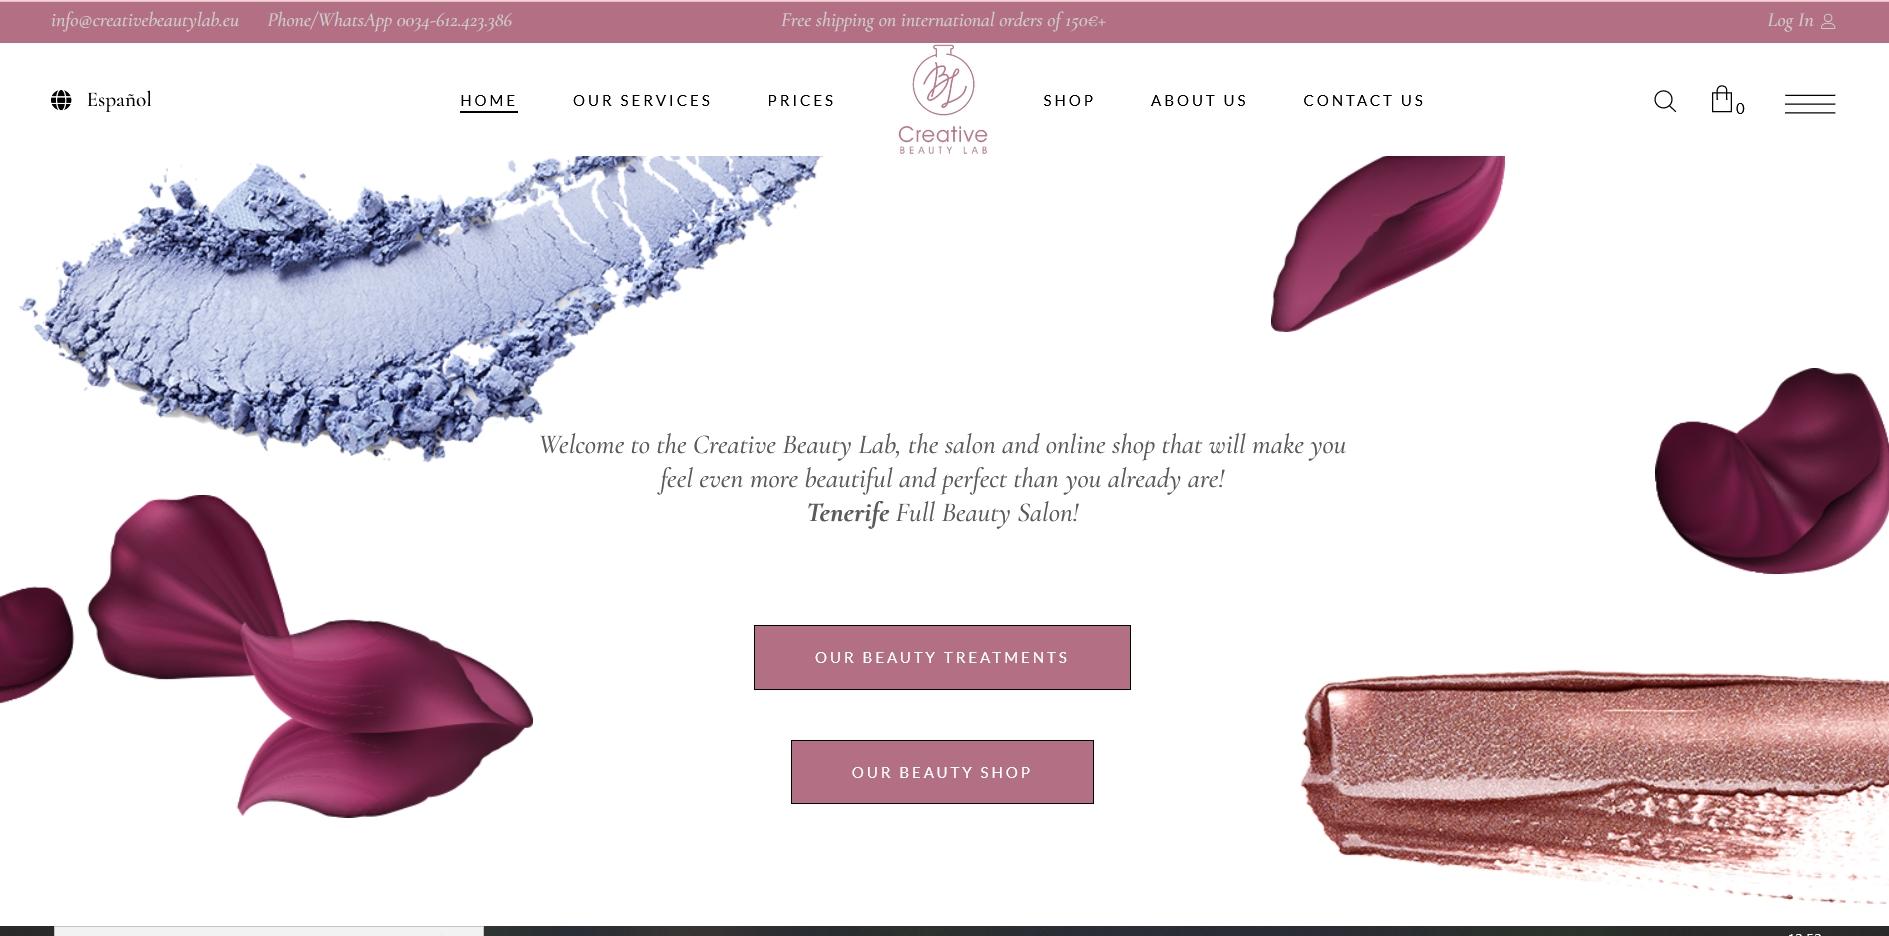Open the hamburger side menu icon

click(x=1809, y=103)
